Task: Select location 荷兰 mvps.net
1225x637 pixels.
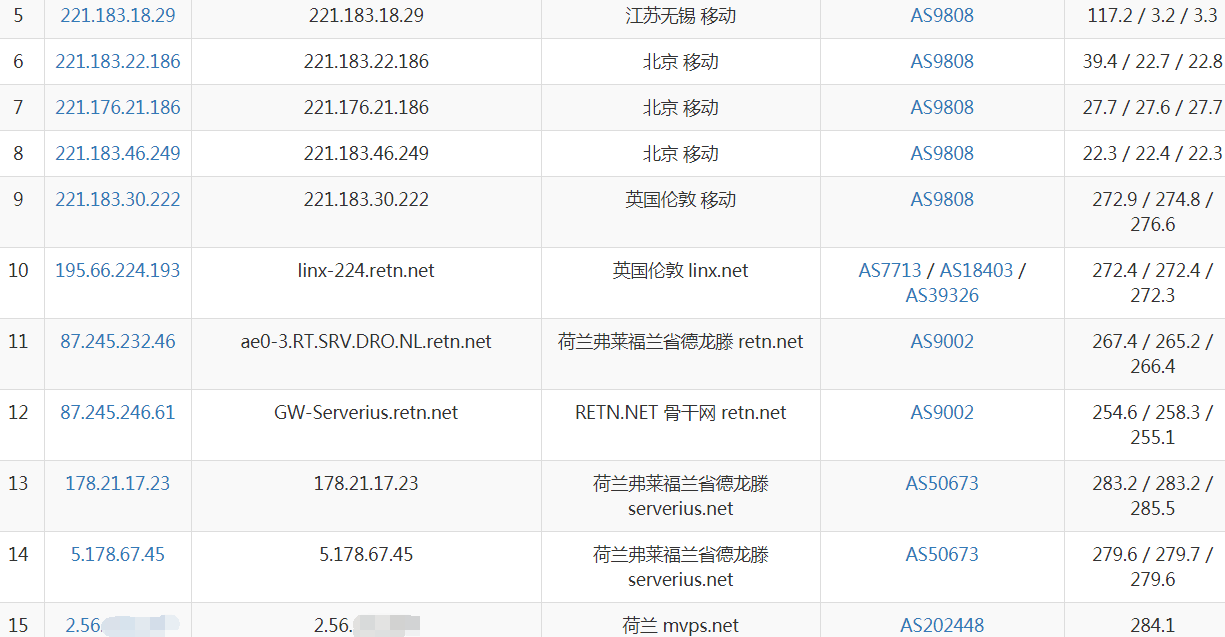Action: click(x=681, y=626)
